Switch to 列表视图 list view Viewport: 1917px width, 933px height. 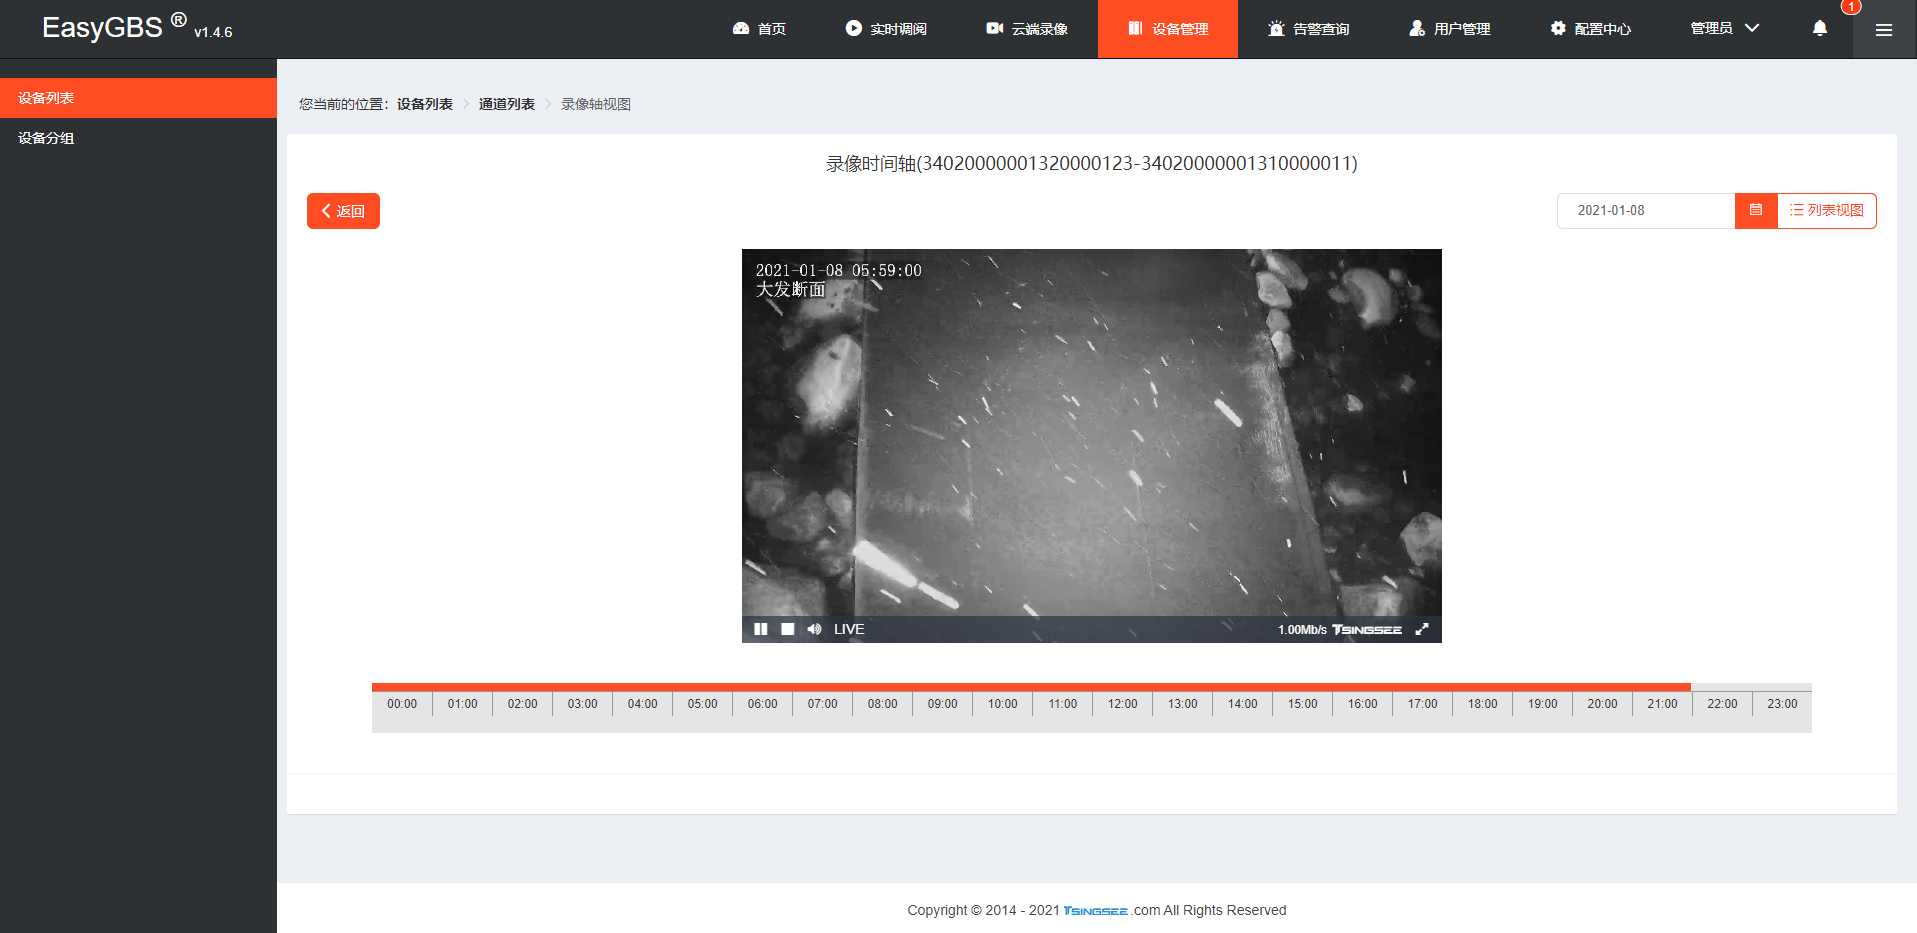pyautogui.click(x=1827, y=211)
